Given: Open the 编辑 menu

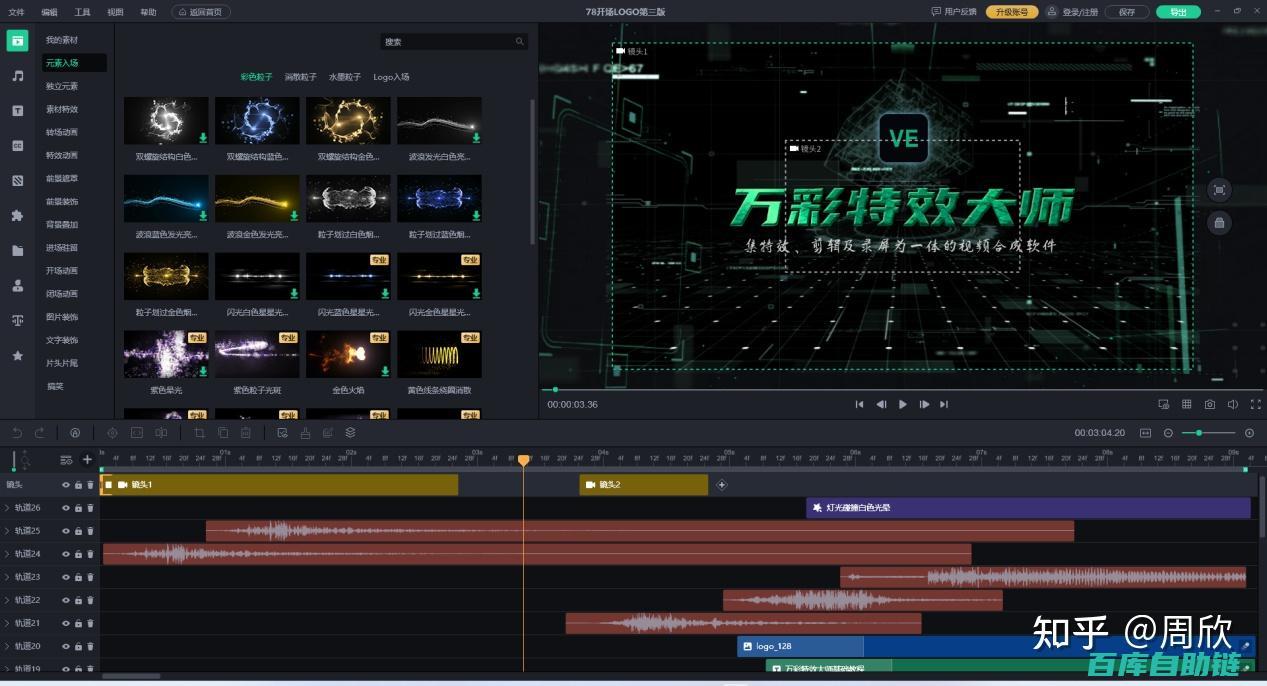Looking at the screenshot, I should point(50,12).
